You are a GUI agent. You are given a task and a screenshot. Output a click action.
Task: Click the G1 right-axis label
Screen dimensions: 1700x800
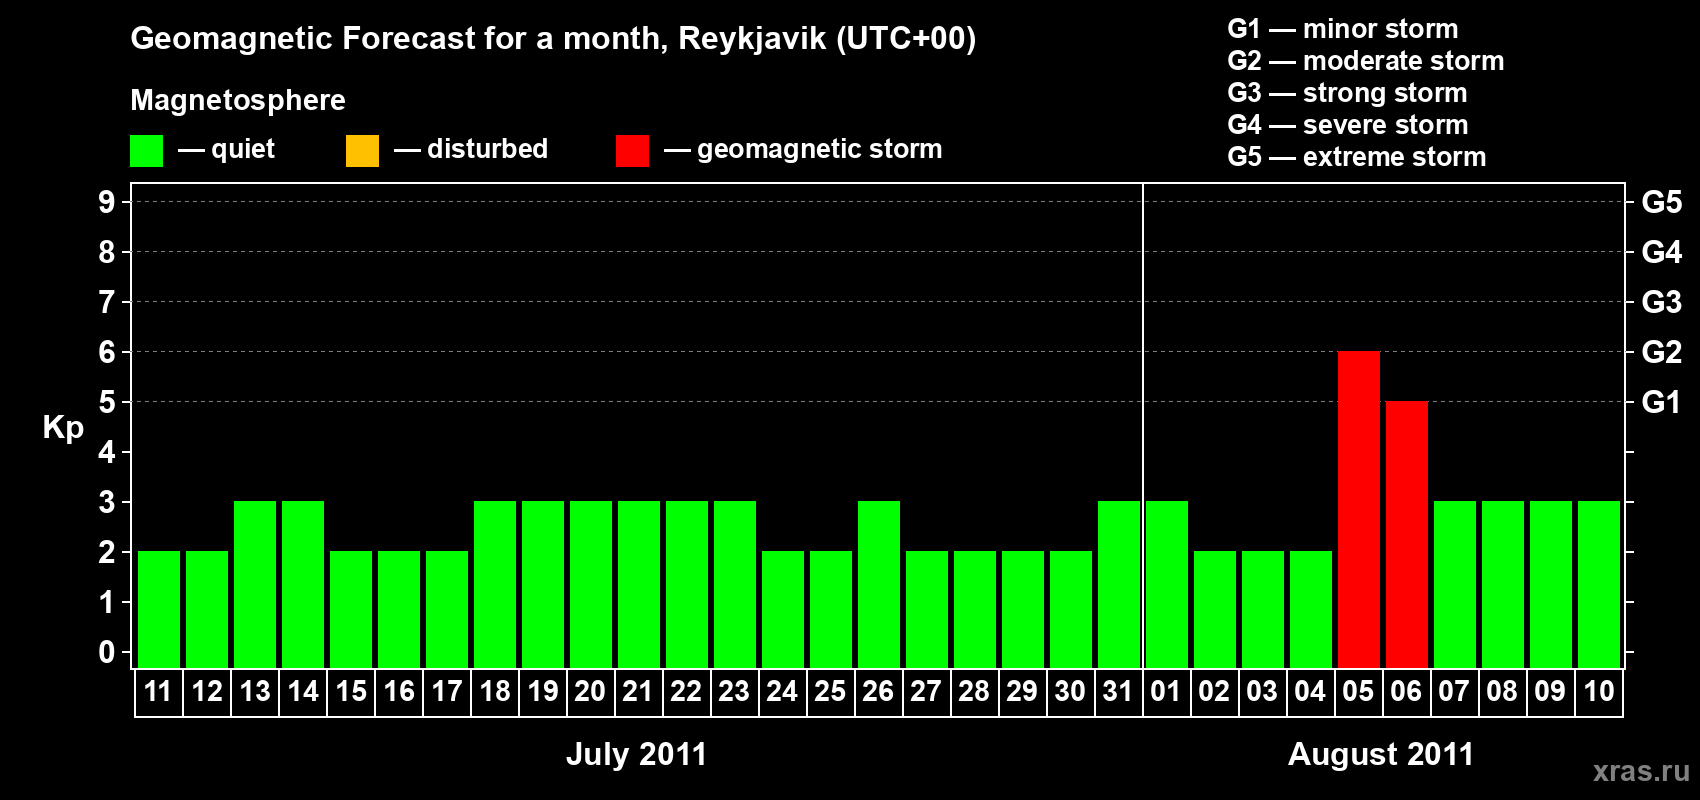(x=1662, y=402)
